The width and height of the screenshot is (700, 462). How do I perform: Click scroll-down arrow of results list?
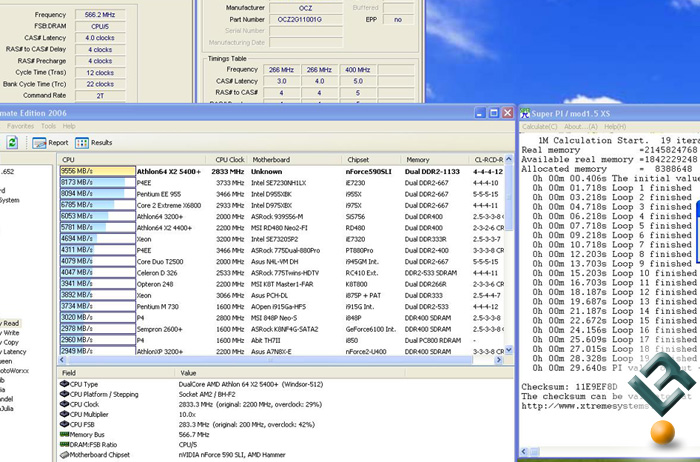tap(508, 350)
